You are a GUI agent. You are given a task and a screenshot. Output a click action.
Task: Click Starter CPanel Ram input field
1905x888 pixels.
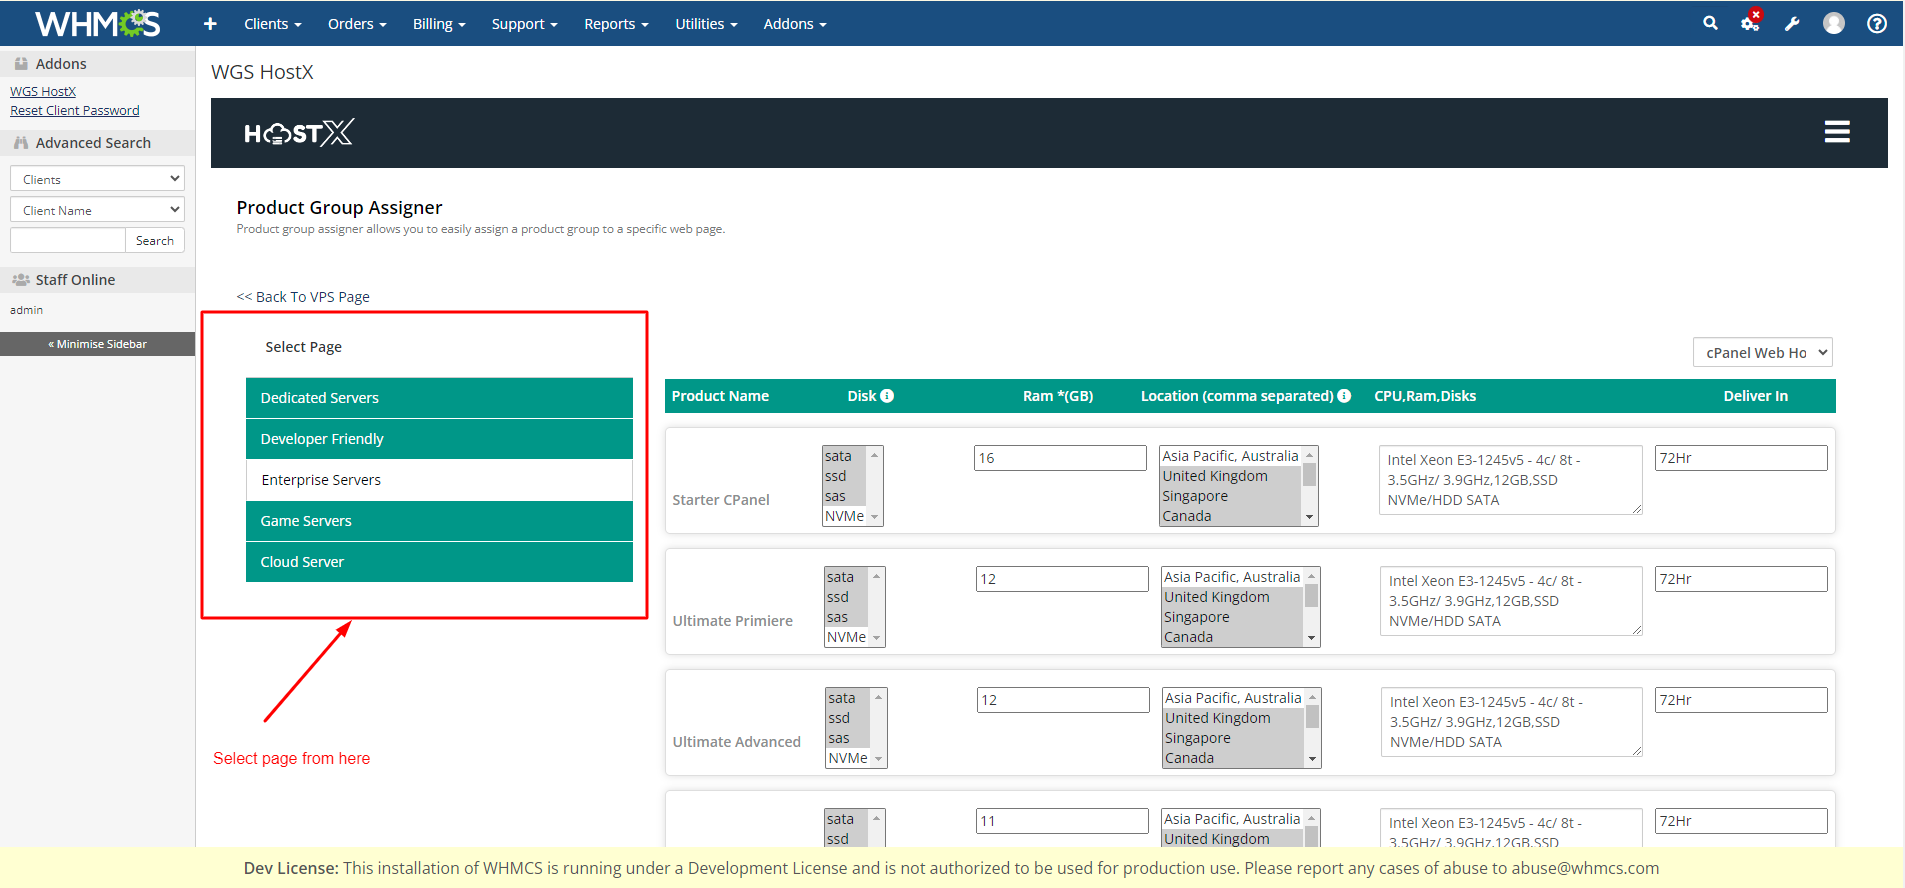[1059, 458]
